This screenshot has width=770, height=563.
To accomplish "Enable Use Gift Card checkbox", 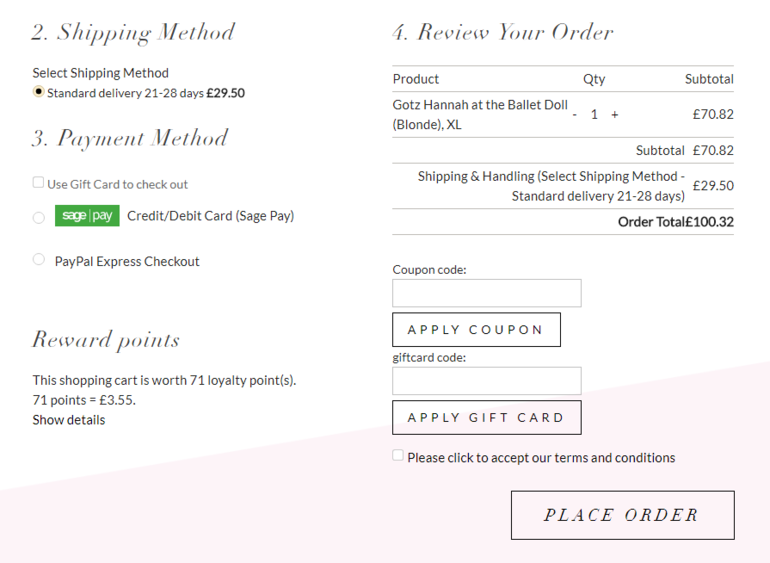I will tap(38, 182).
